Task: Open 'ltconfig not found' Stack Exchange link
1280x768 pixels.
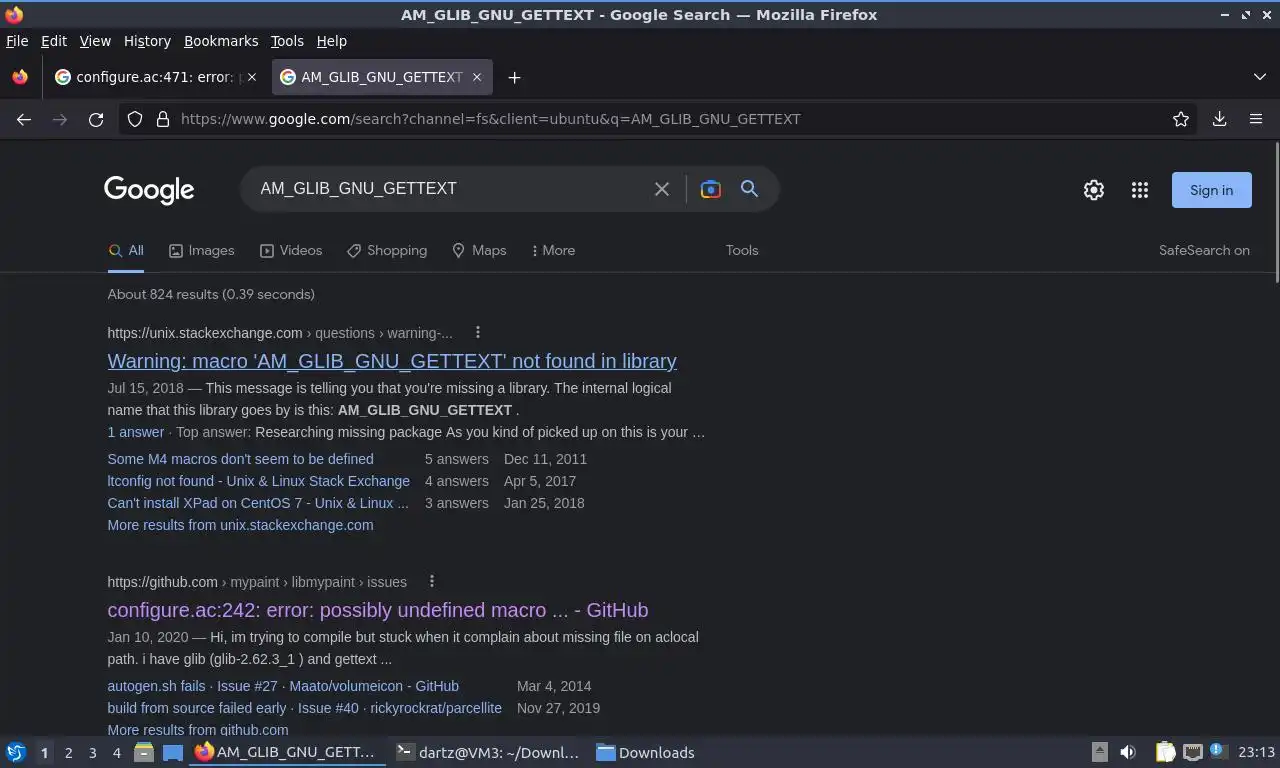Action: click(258, 481)
